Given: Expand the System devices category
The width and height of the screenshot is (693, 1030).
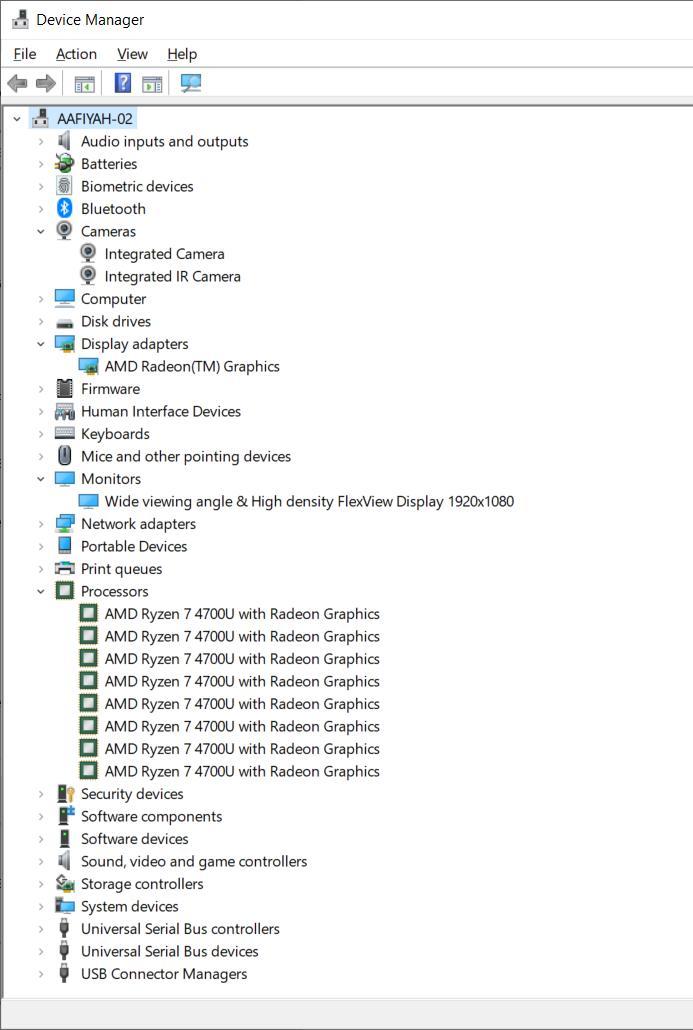Looking at the screenshot, I should pyautogui.click(x=41, y=907).
